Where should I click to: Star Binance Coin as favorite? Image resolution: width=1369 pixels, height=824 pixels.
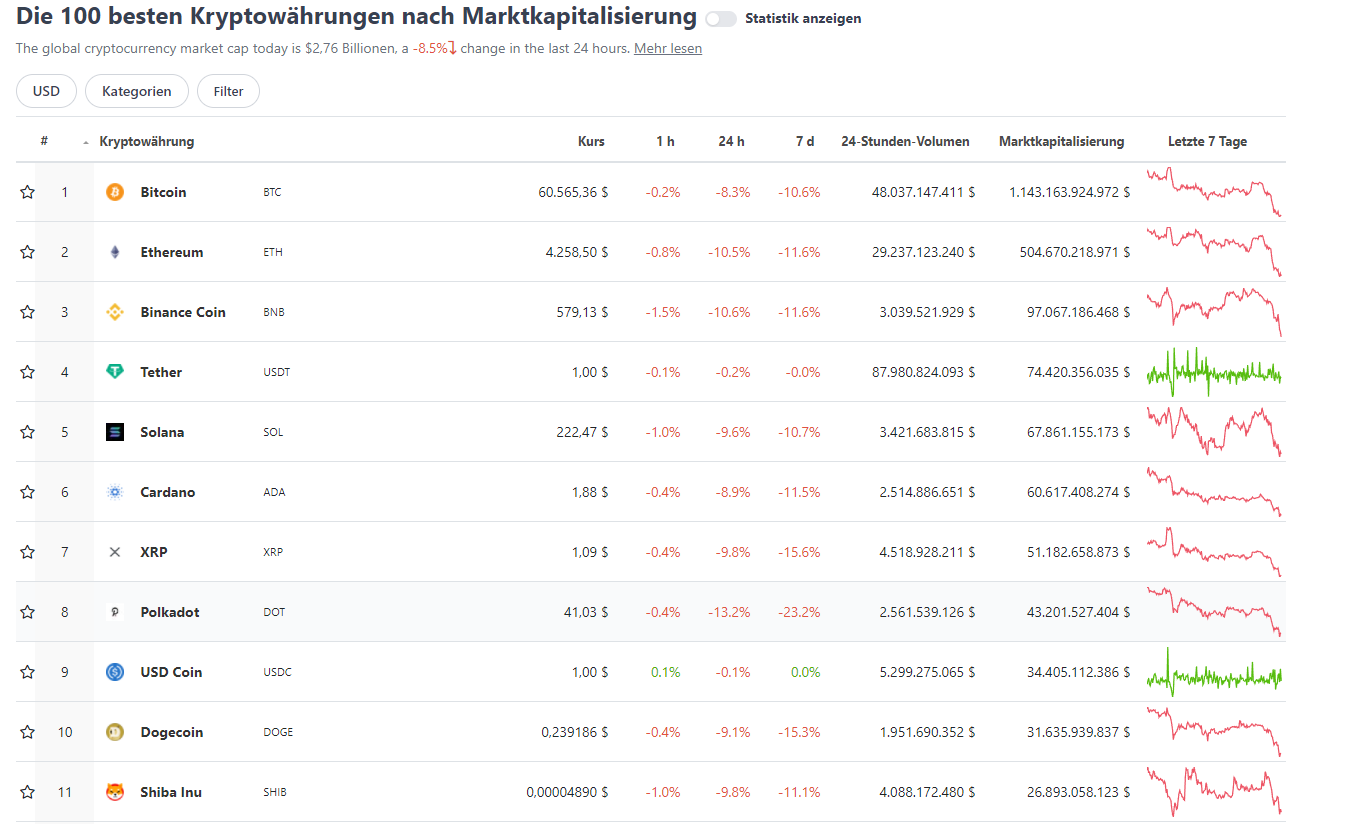coord(27,312)
